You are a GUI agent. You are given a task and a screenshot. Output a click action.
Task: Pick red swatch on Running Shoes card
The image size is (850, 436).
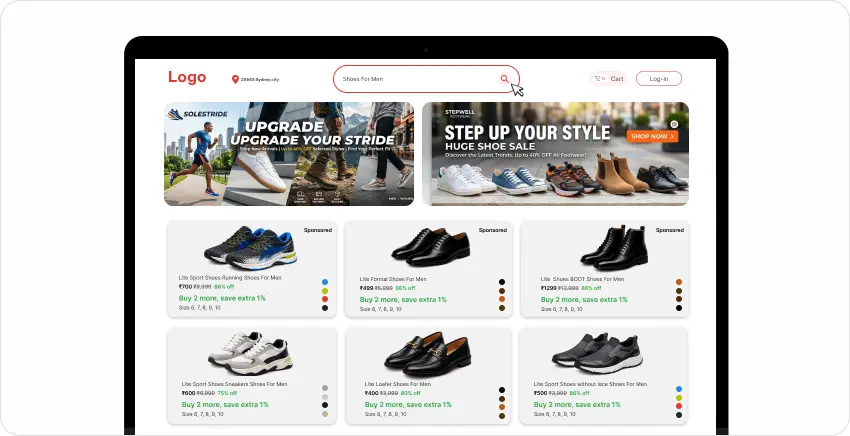325,299
